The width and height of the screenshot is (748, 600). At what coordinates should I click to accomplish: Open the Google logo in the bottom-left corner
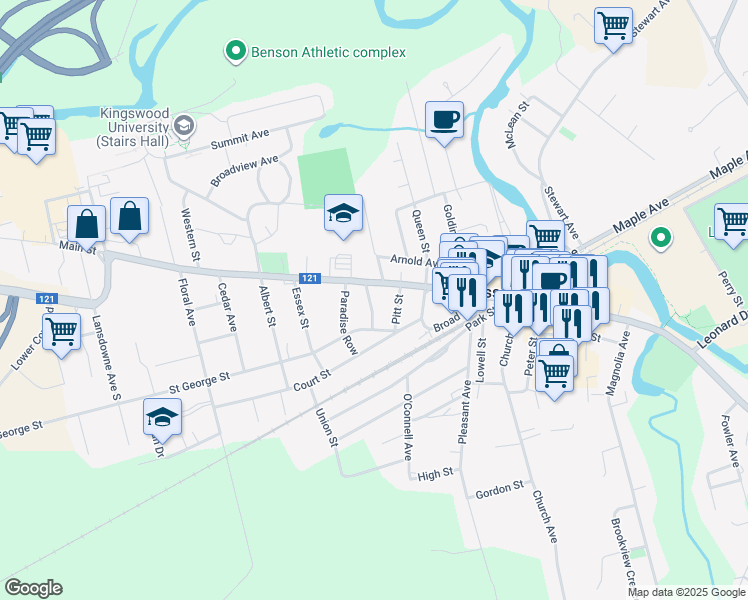33,588
